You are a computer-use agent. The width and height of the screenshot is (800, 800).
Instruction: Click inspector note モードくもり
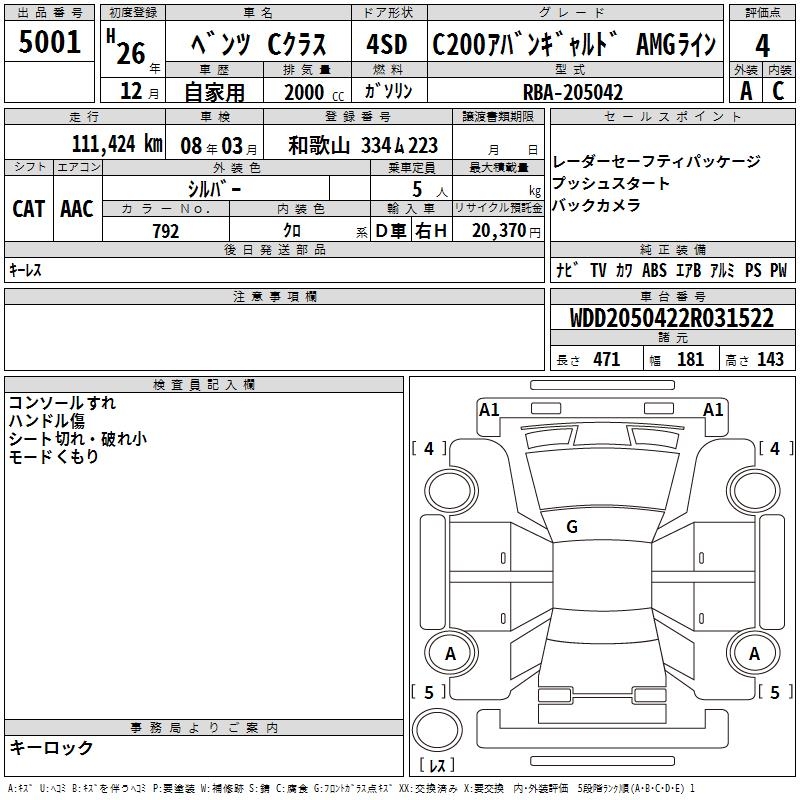(54, 457)
